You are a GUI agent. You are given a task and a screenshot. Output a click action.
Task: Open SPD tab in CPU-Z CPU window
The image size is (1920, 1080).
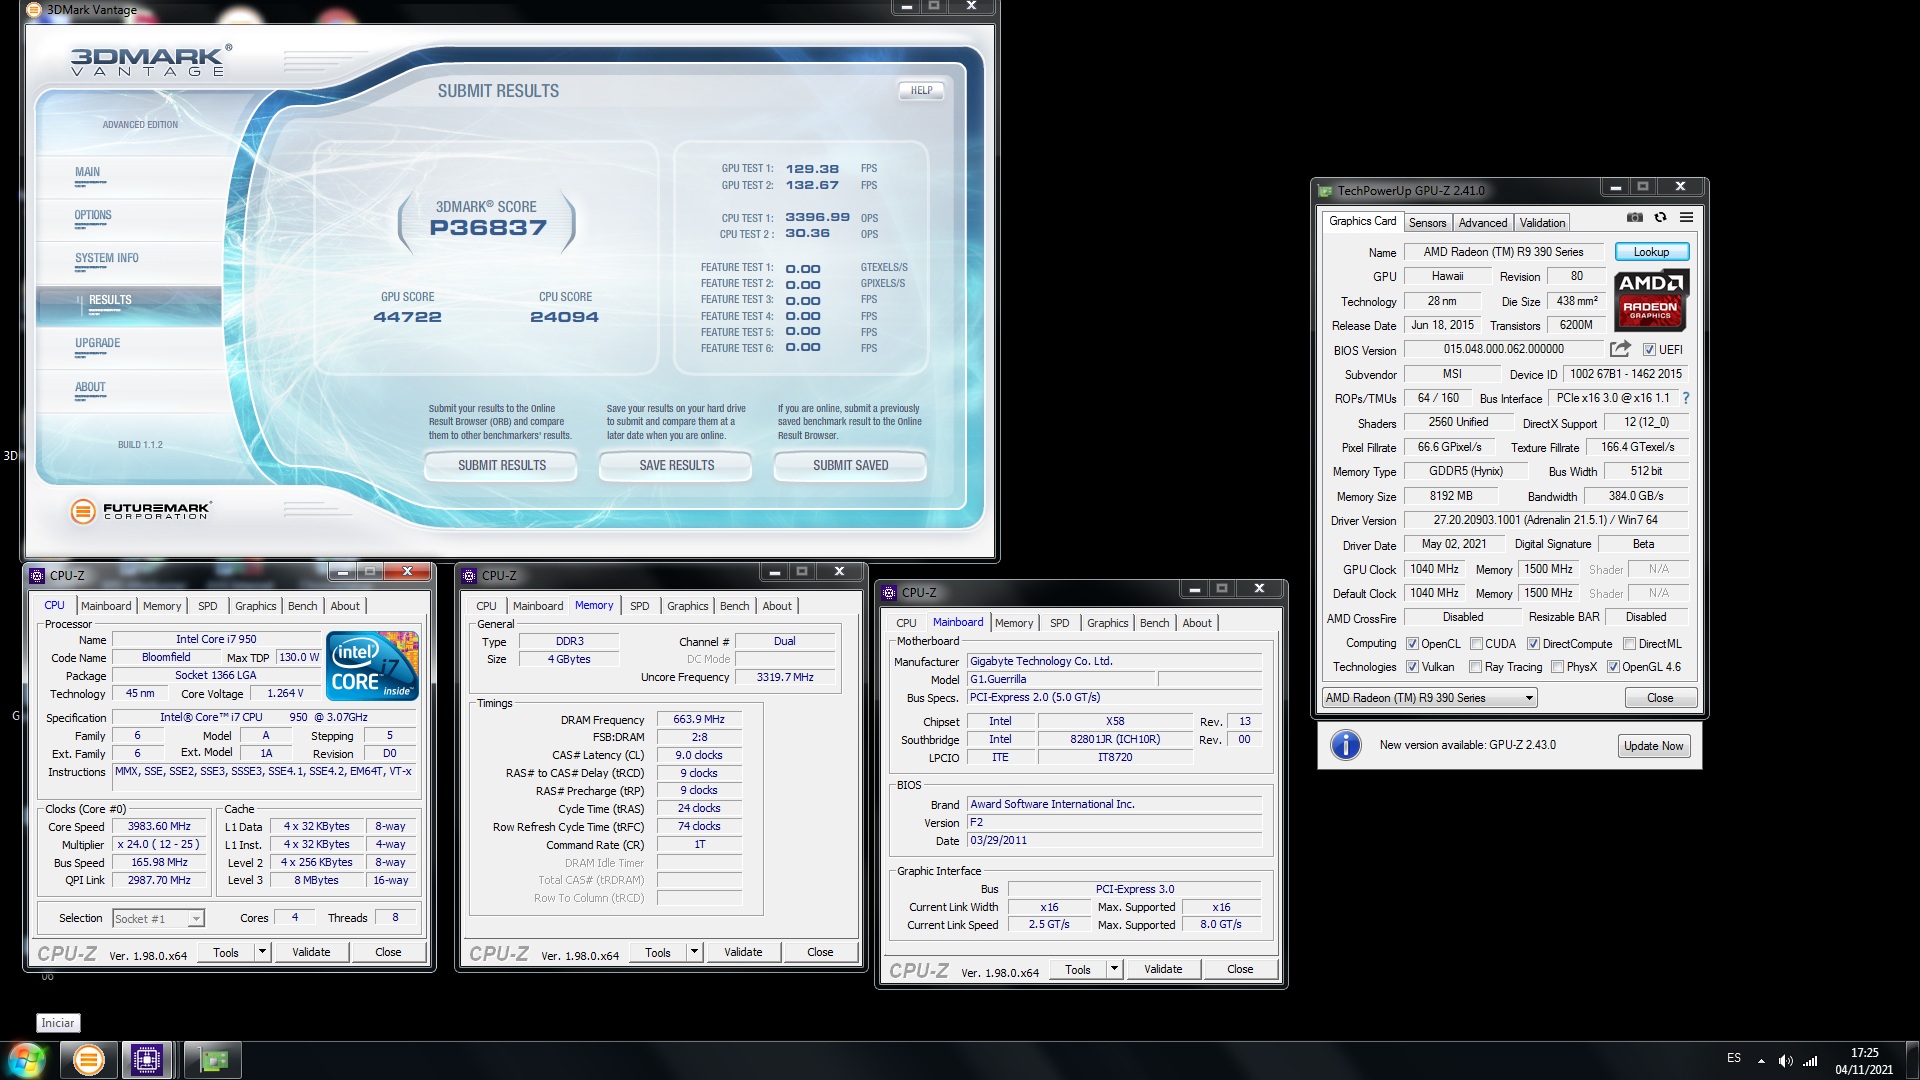tap(207, 606)
